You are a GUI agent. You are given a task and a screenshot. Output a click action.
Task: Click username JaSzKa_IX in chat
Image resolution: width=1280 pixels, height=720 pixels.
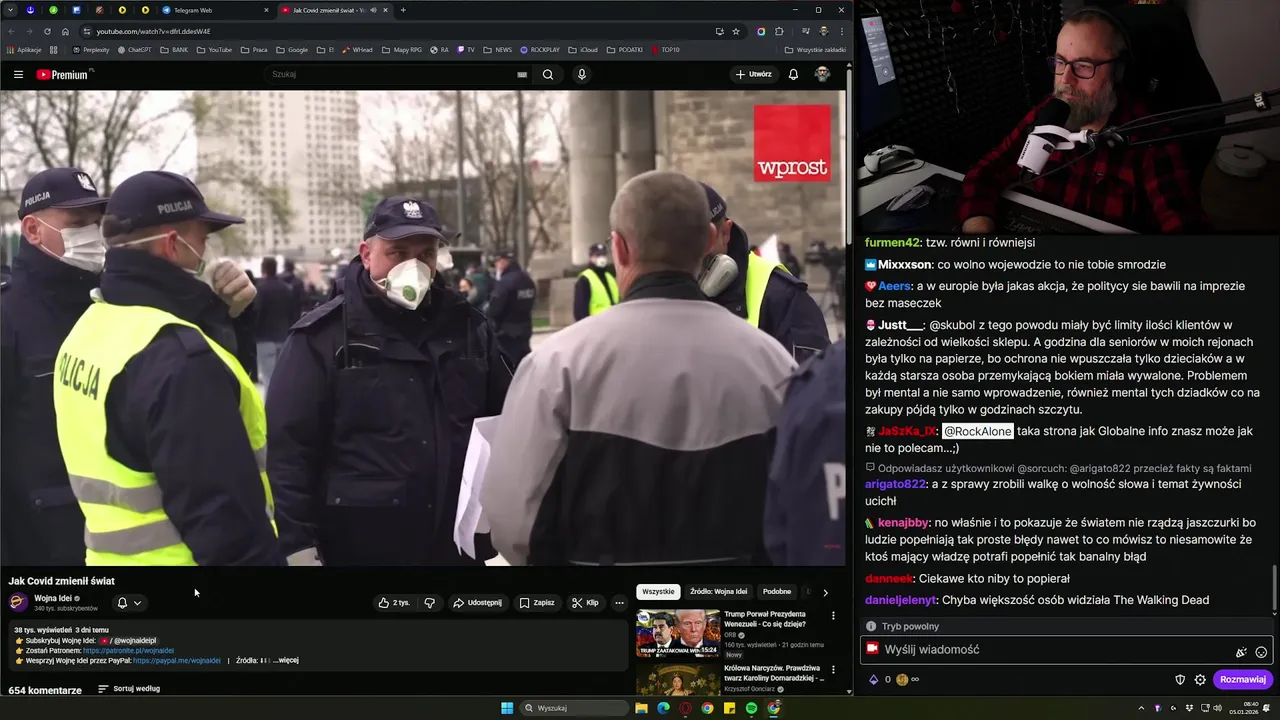click(907, 431)
